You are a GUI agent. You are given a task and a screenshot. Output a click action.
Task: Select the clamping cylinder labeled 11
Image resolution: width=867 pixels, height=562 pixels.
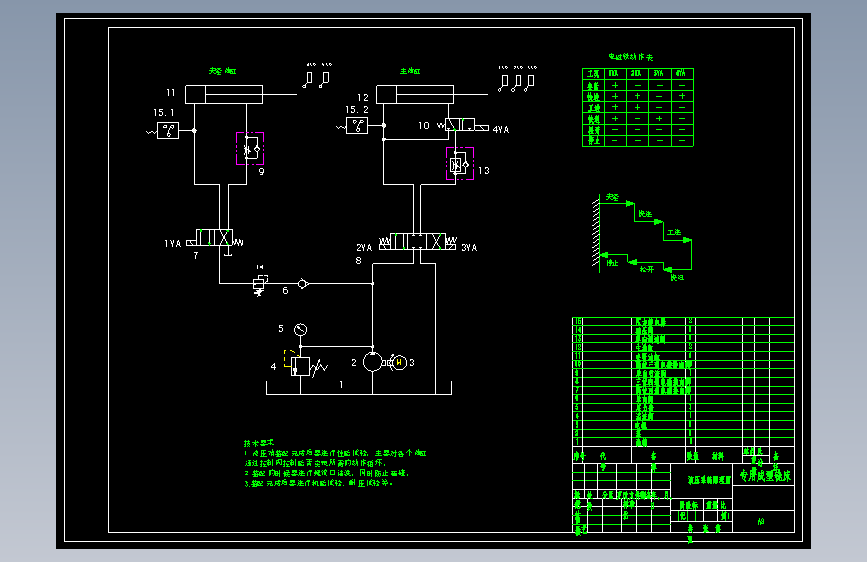click(224, 94)
